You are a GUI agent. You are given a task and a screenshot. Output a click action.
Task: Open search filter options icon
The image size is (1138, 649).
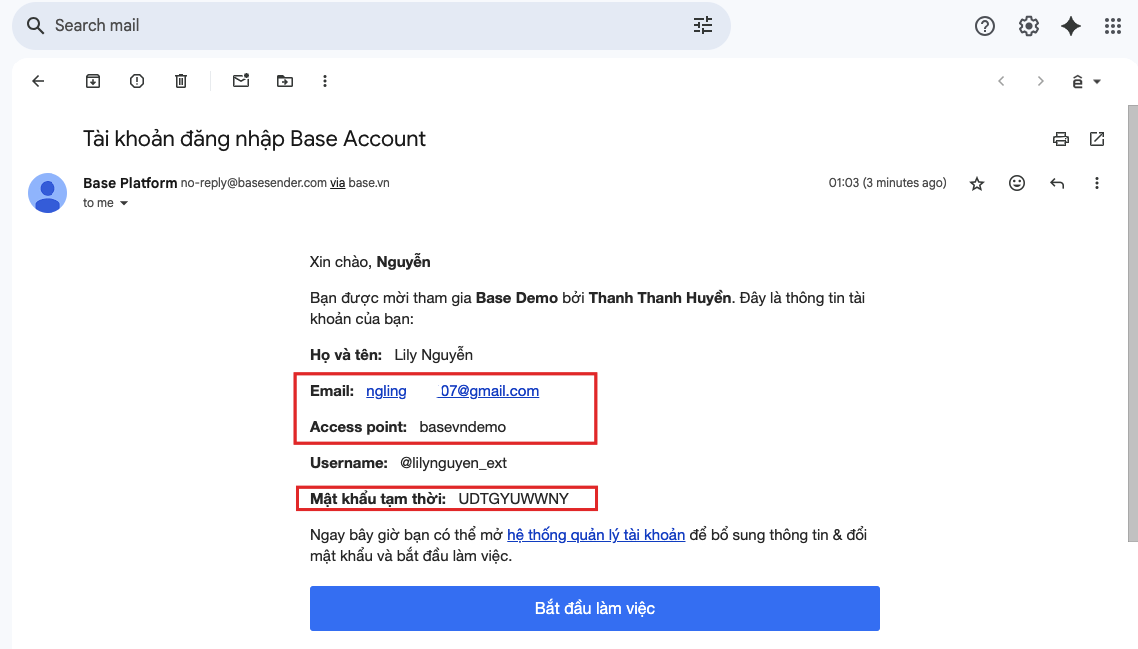coord(703,25)
